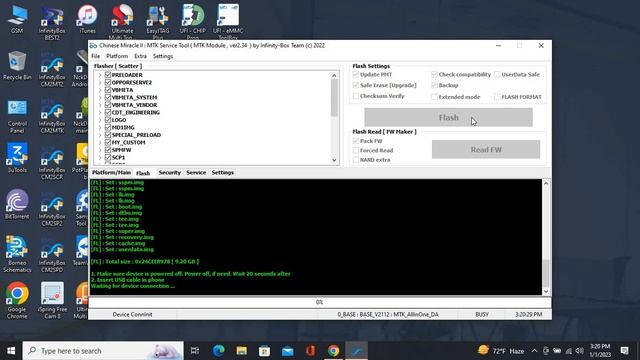
Task: Expand VBMETA_VENDOR tree node
Action: (x=100, y=105)
